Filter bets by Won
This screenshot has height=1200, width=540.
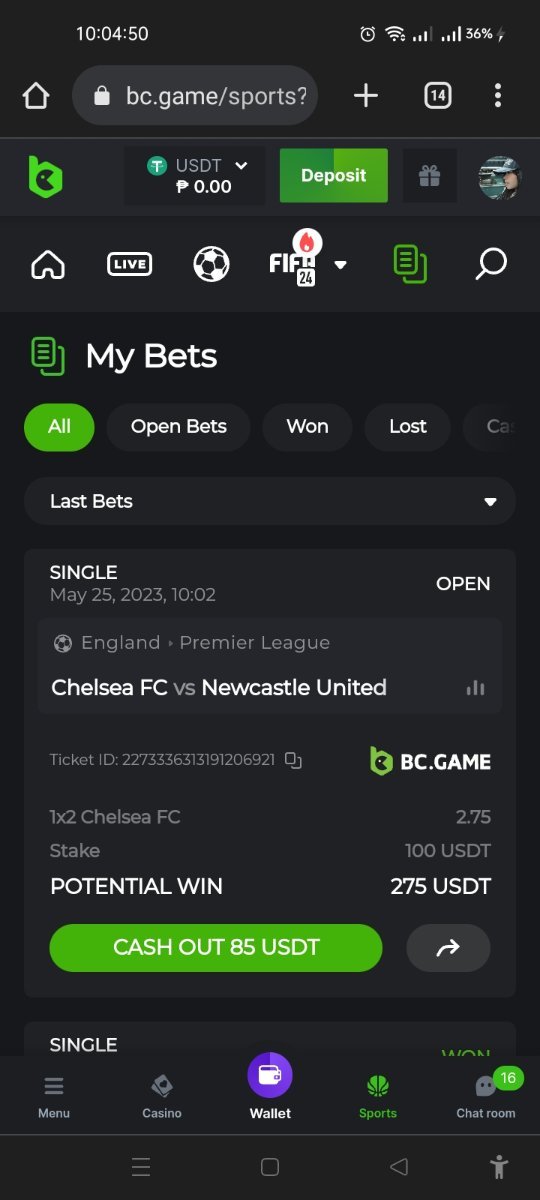[x=307, y=427]
